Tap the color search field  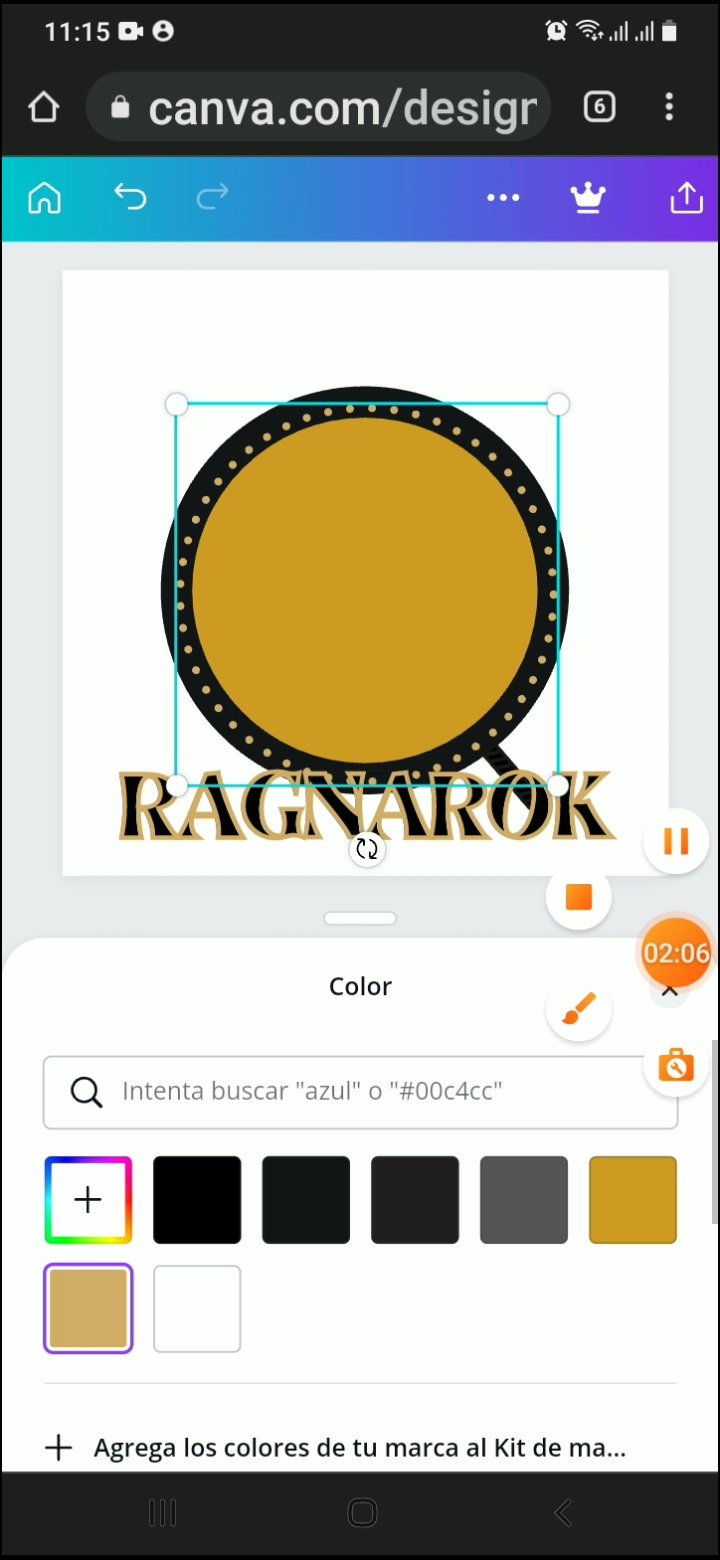tap(360, 1091)
